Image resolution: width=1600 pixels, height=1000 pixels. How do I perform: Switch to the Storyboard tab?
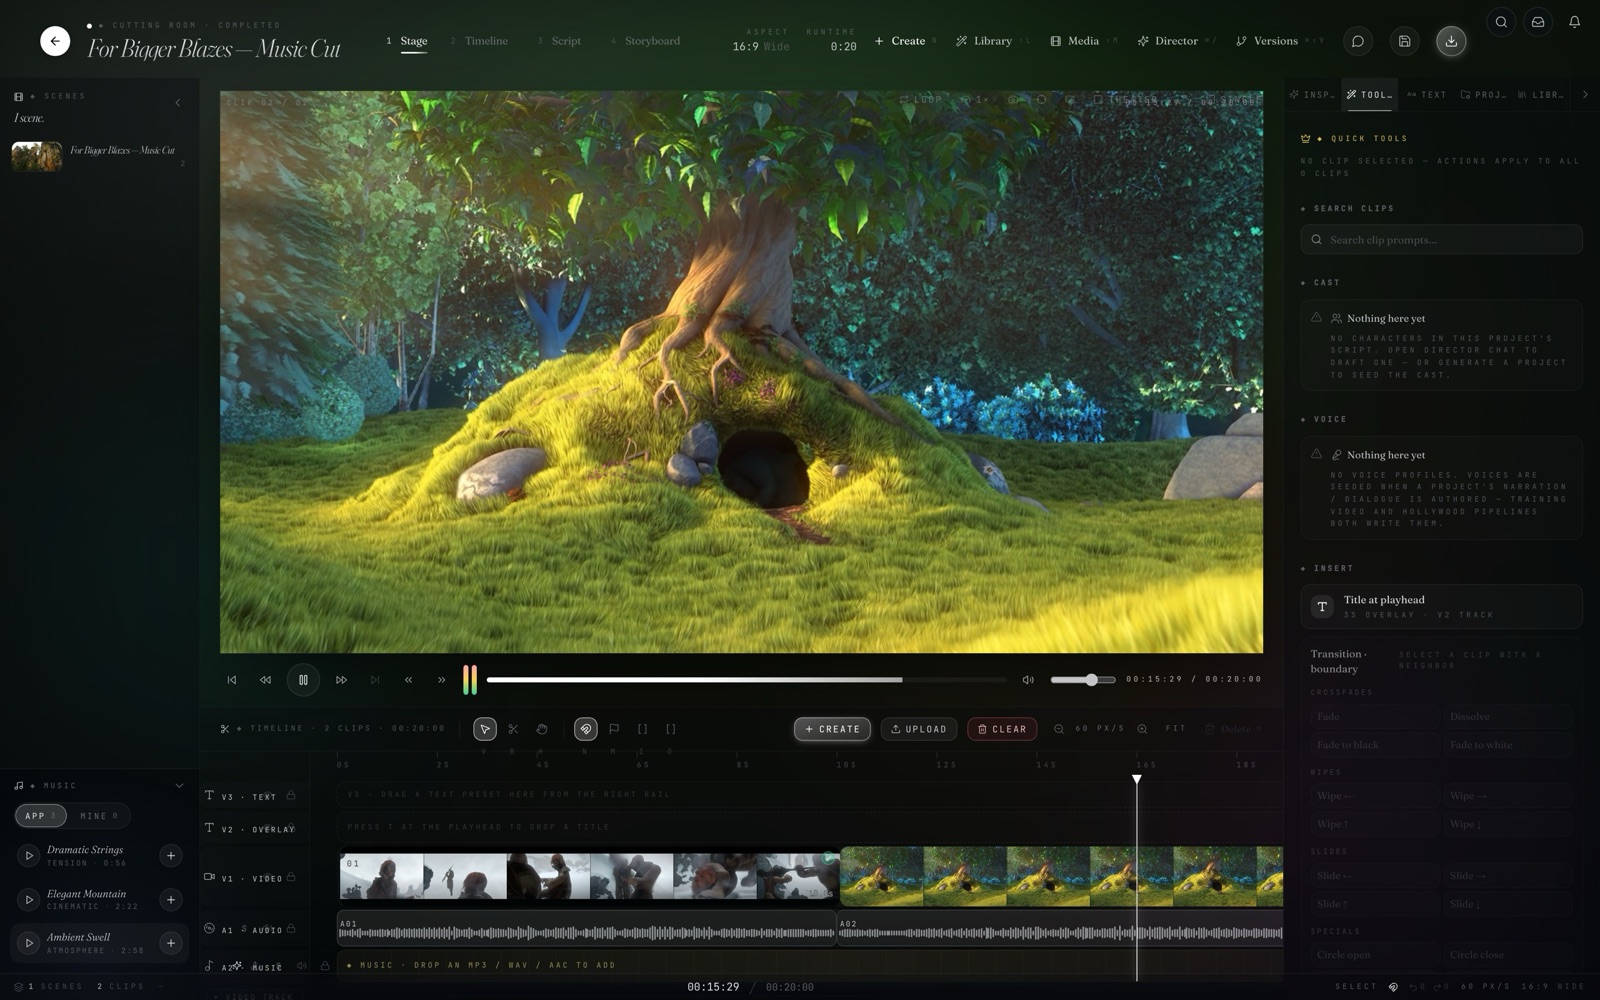645,41
